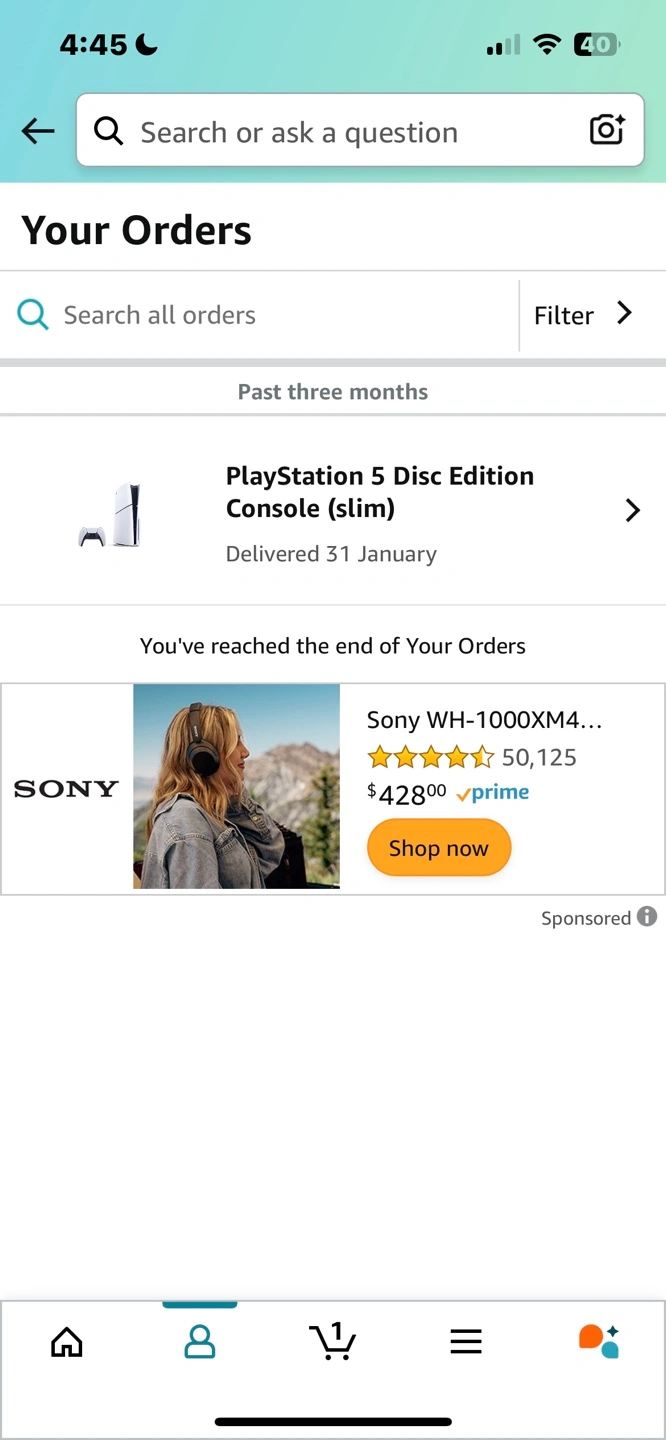Open PlayStation 5 order details chevron
The height and width of the screenshot is (1440, 666).
tap(632, 511)
